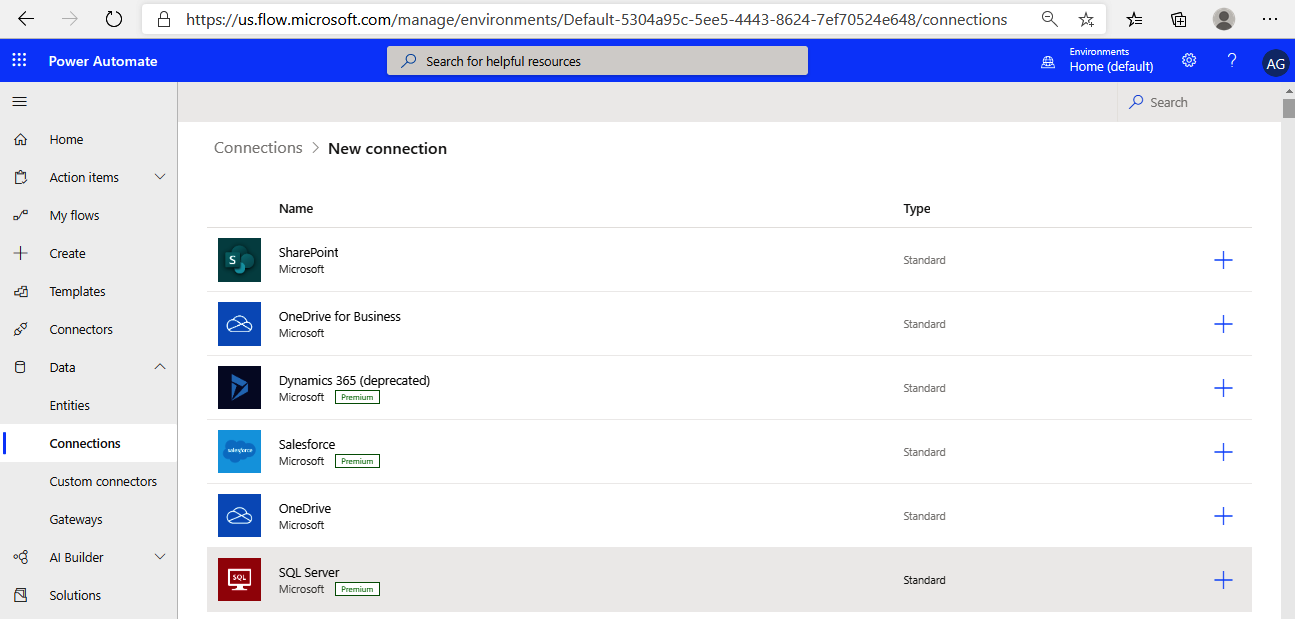
Task: Expand the Action items chevron
Action: (x=160, y=177)
